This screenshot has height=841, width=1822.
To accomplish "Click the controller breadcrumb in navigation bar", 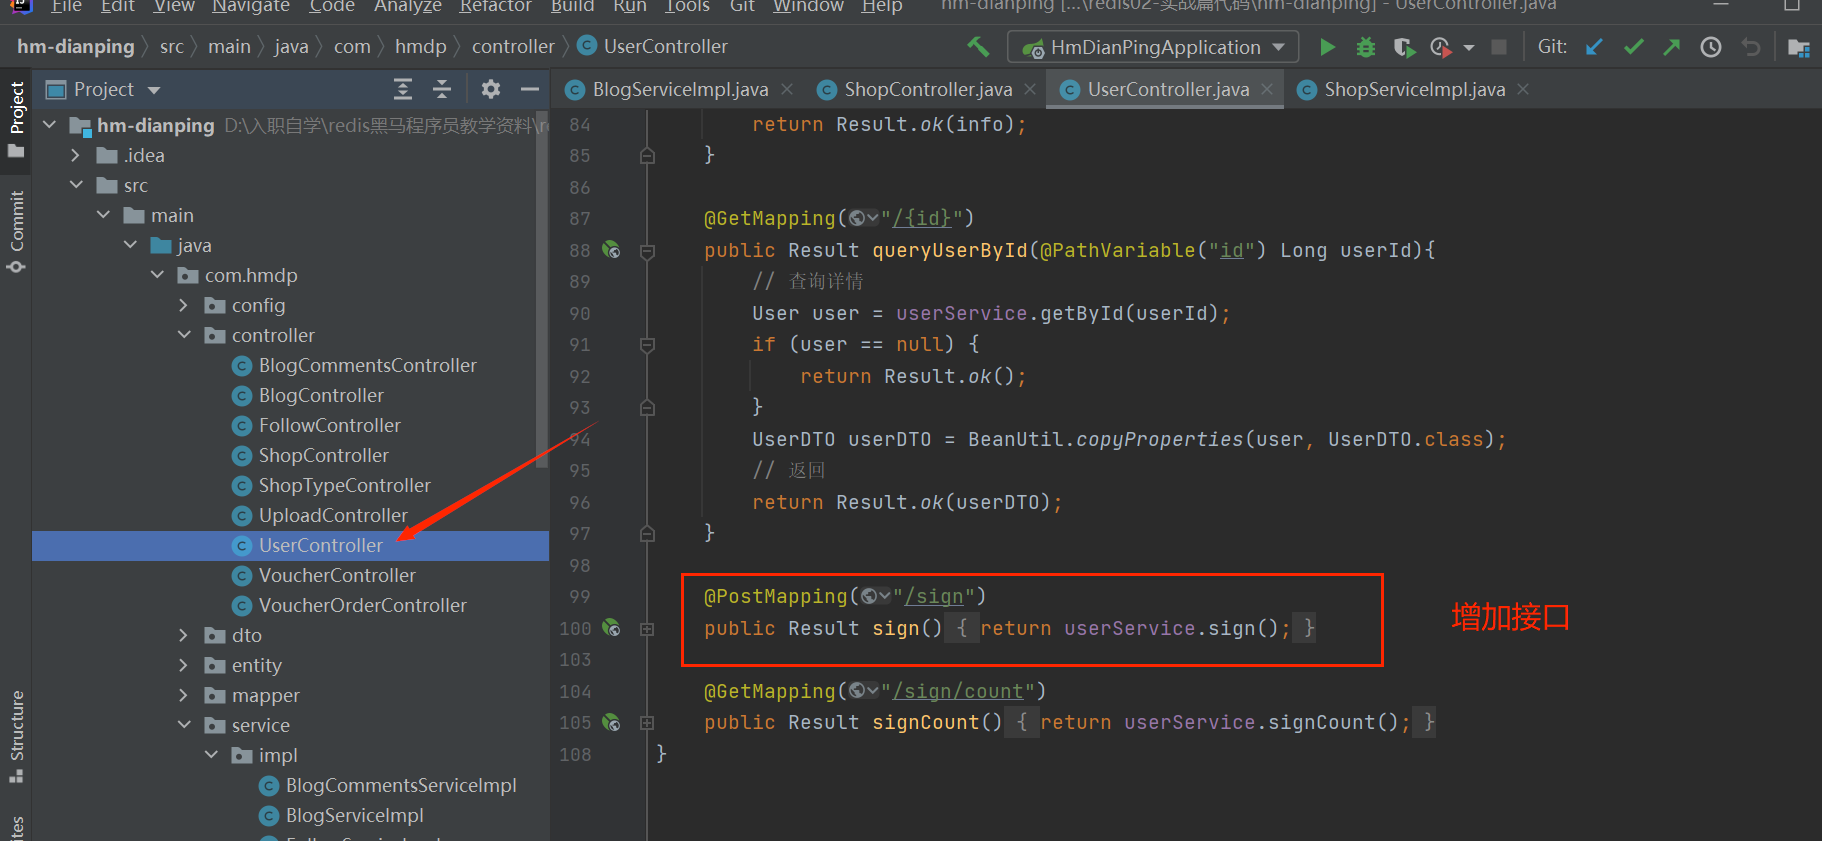I will coord(513,46).
